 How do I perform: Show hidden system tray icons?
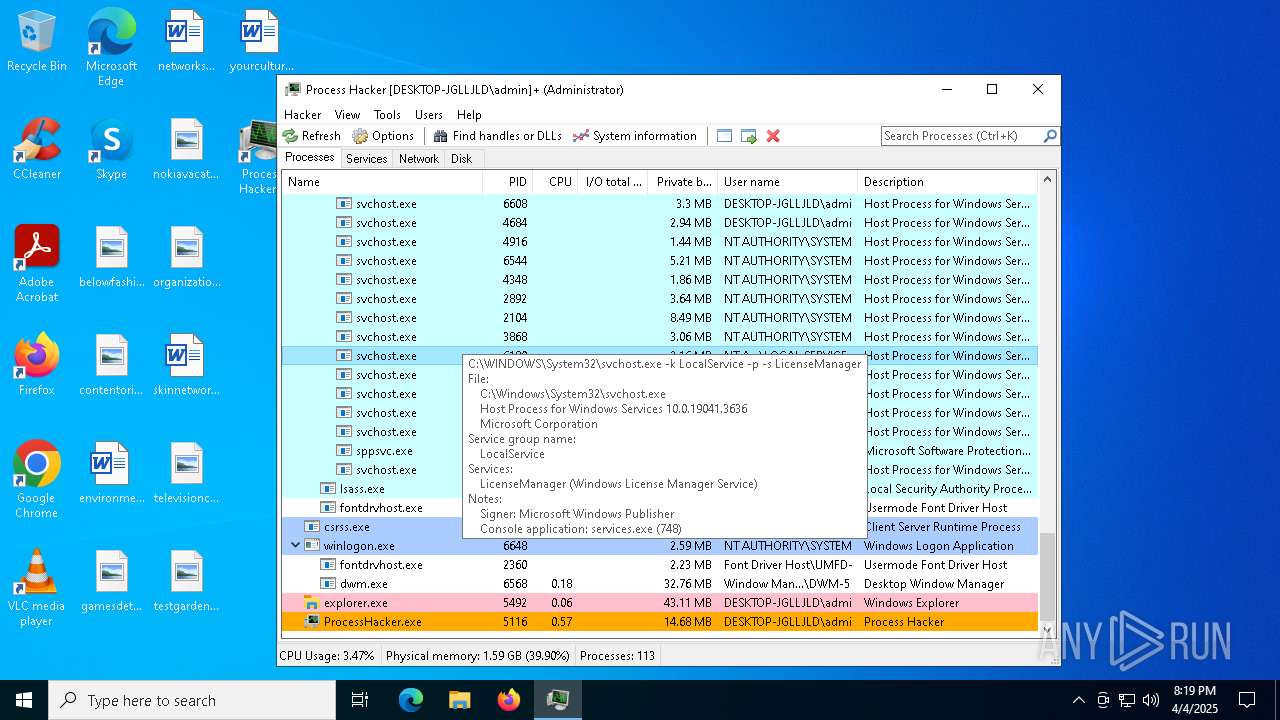point(1078,700)
